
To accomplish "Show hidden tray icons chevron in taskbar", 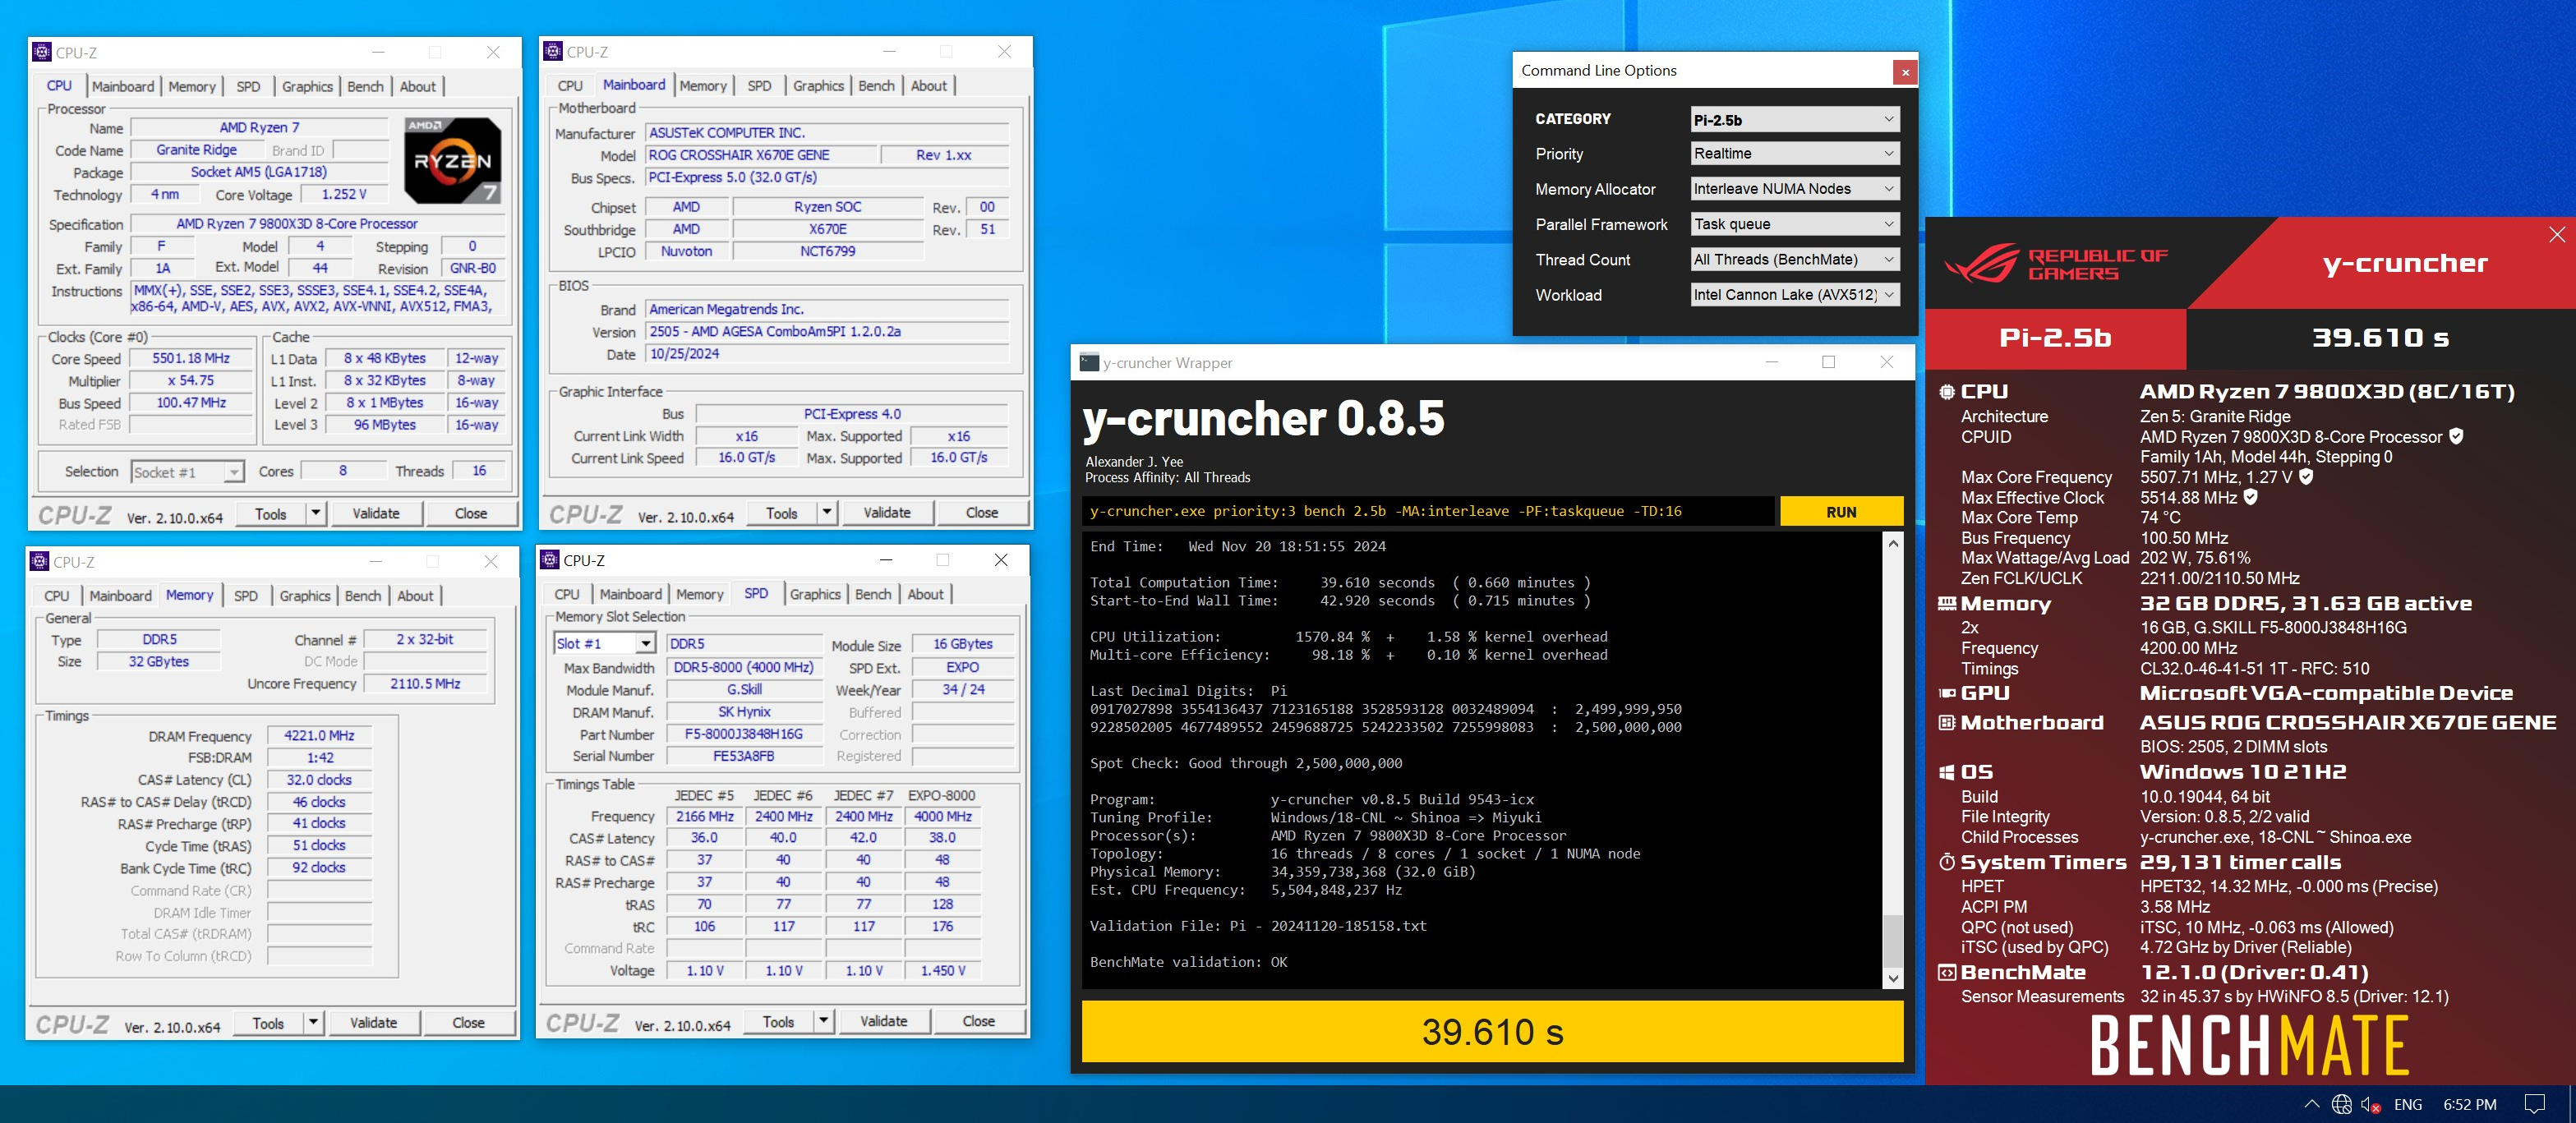I will (2311, 1104).
